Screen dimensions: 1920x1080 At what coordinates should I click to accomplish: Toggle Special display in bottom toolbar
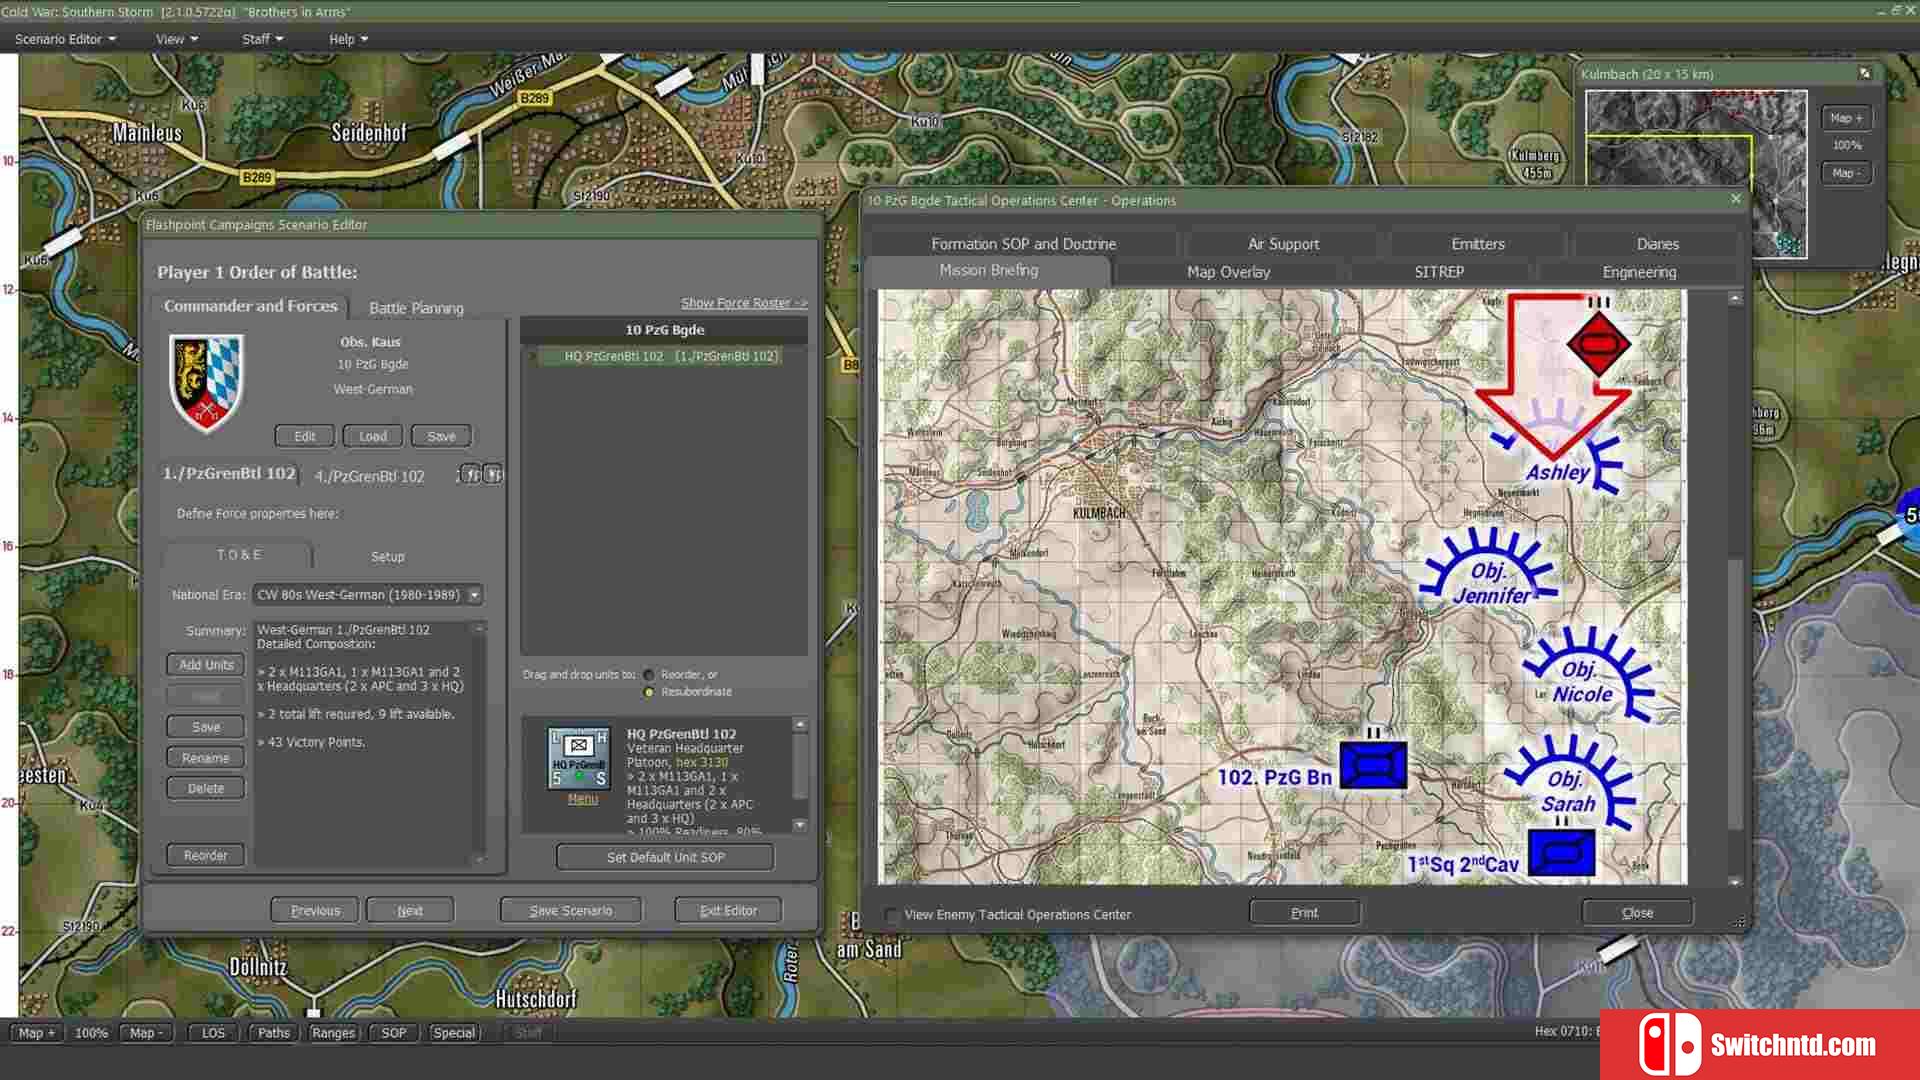click(454, 1033)
